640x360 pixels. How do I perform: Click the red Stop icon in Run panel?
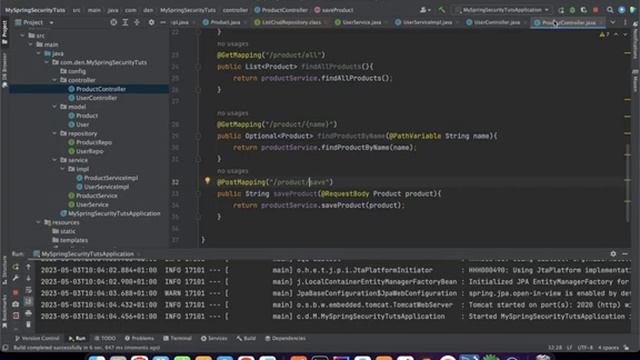click(x=16, y=292)
